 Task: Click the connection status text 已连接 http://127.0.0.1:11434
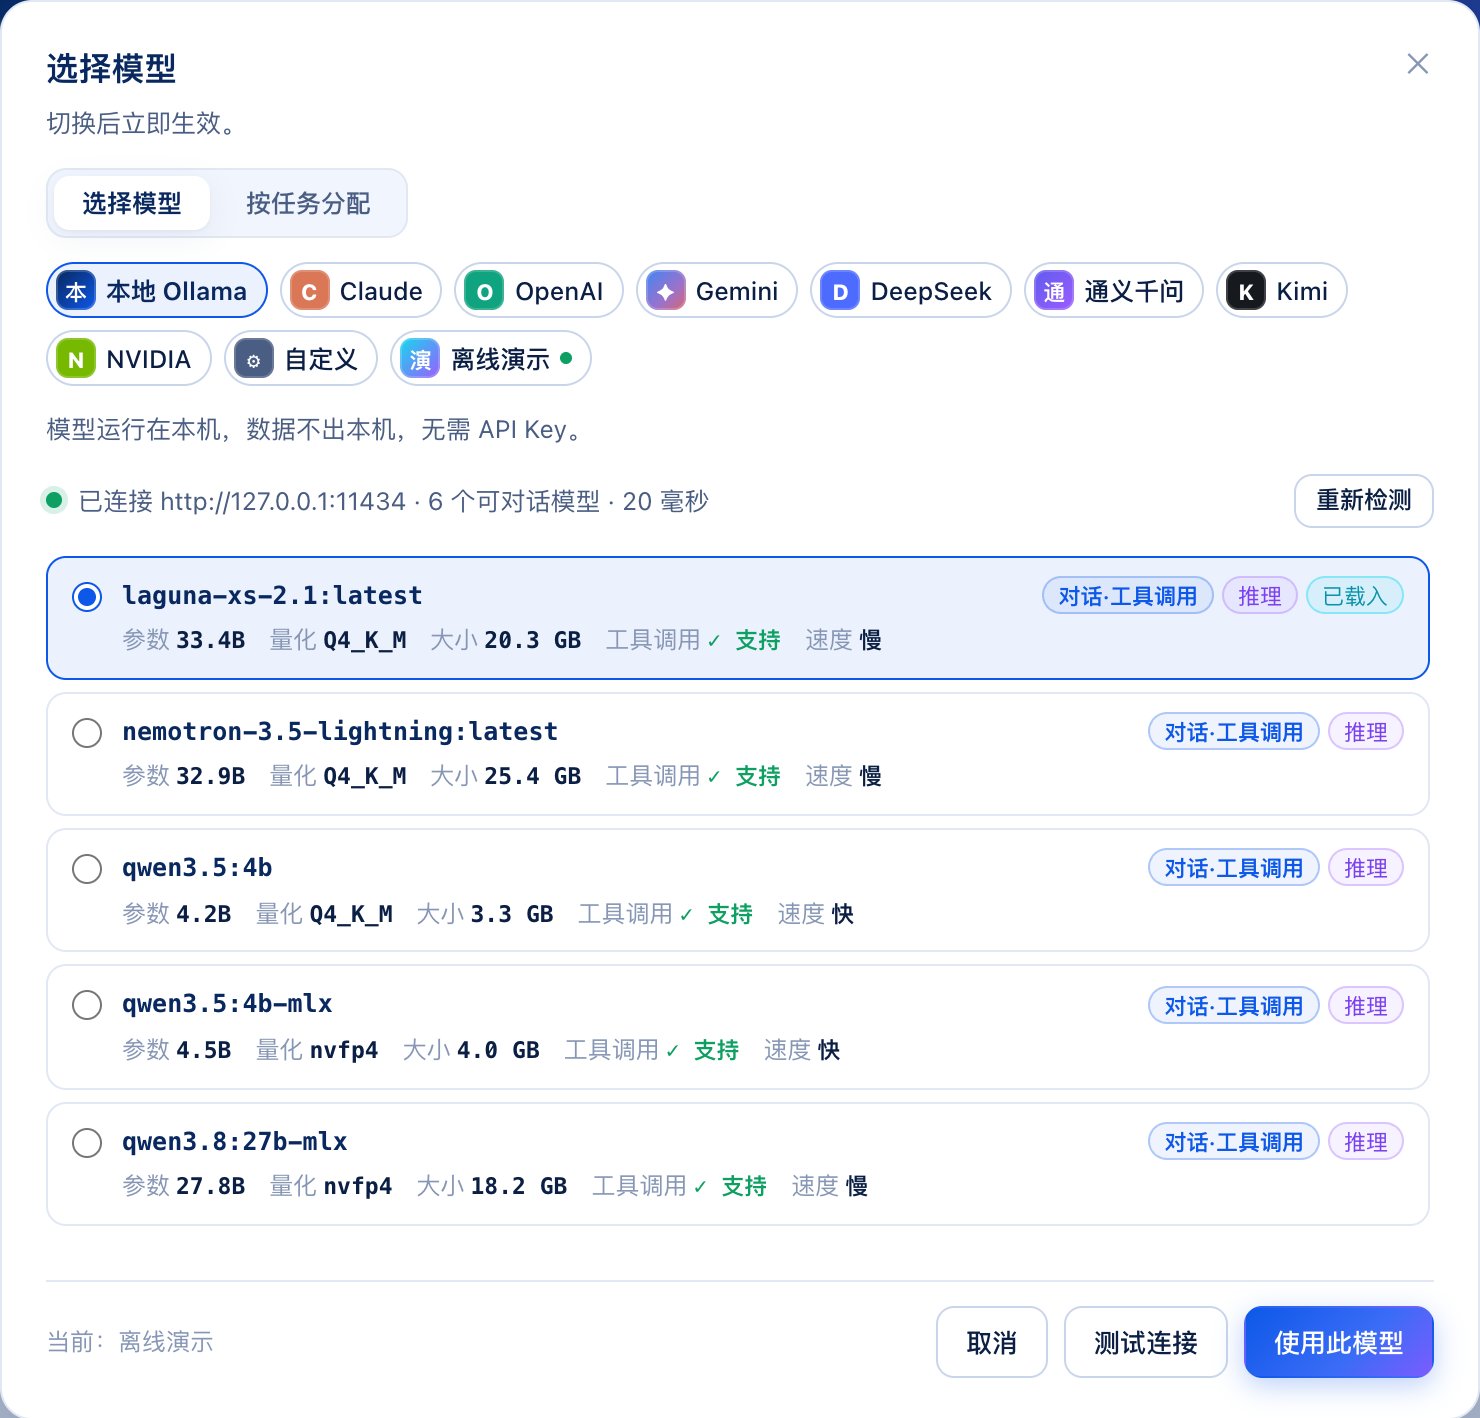[242, 501]
